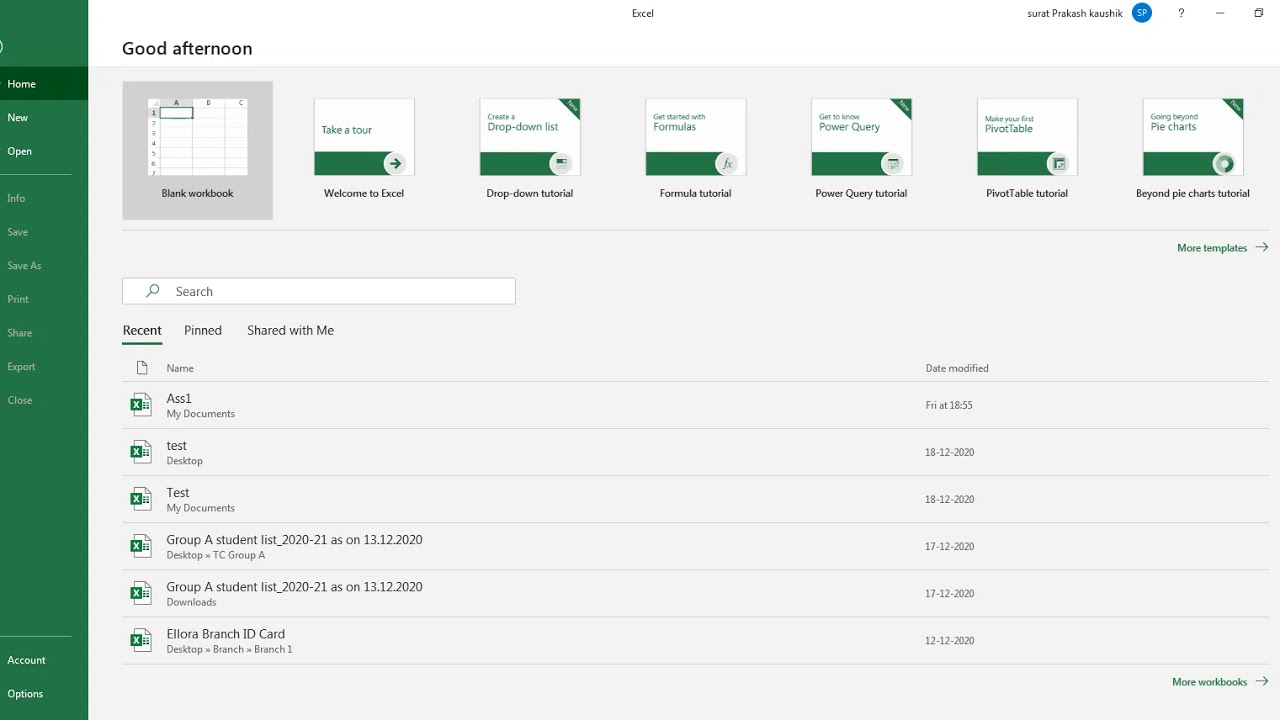Open the recent file test from Desktop

coord(696,452)
